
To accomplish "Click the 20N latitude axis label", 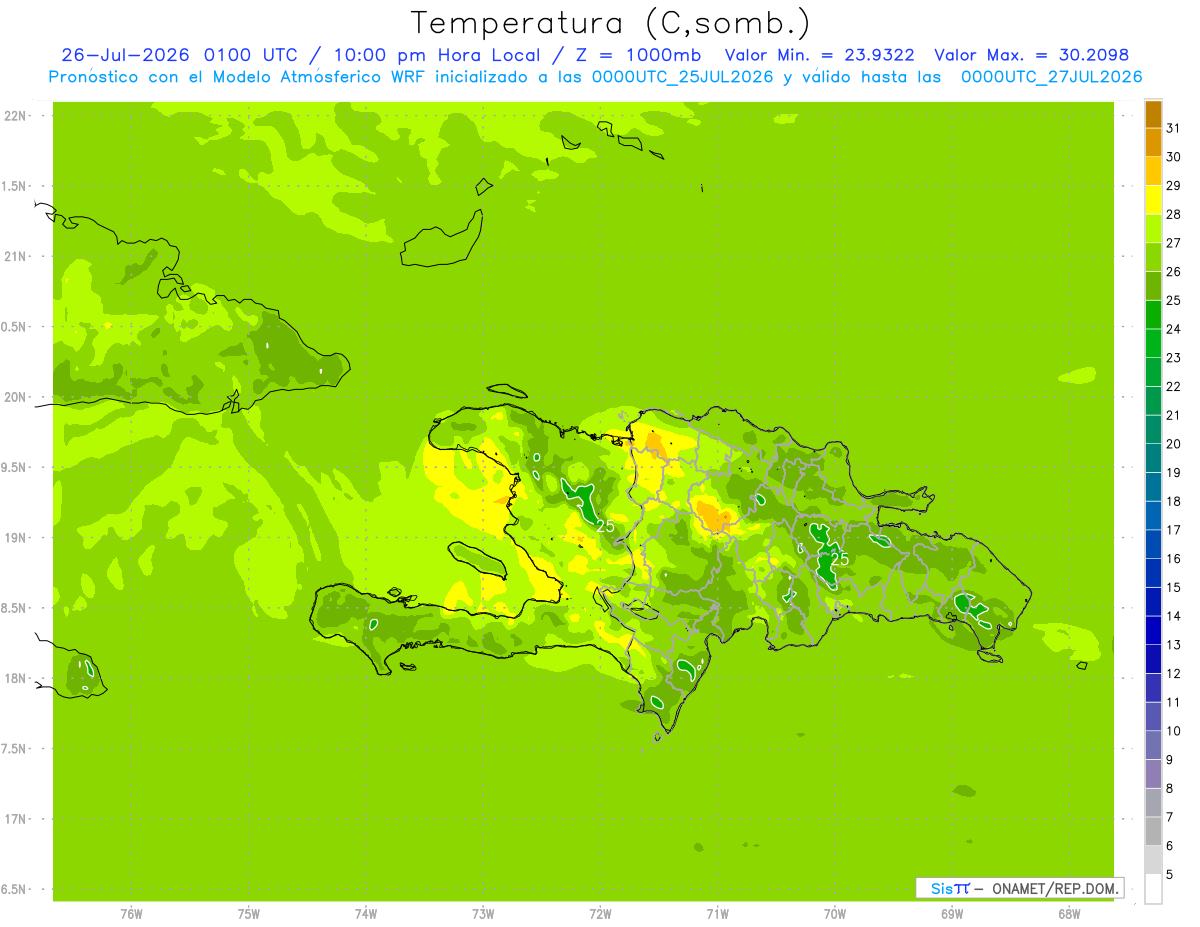I will (15, 397).
